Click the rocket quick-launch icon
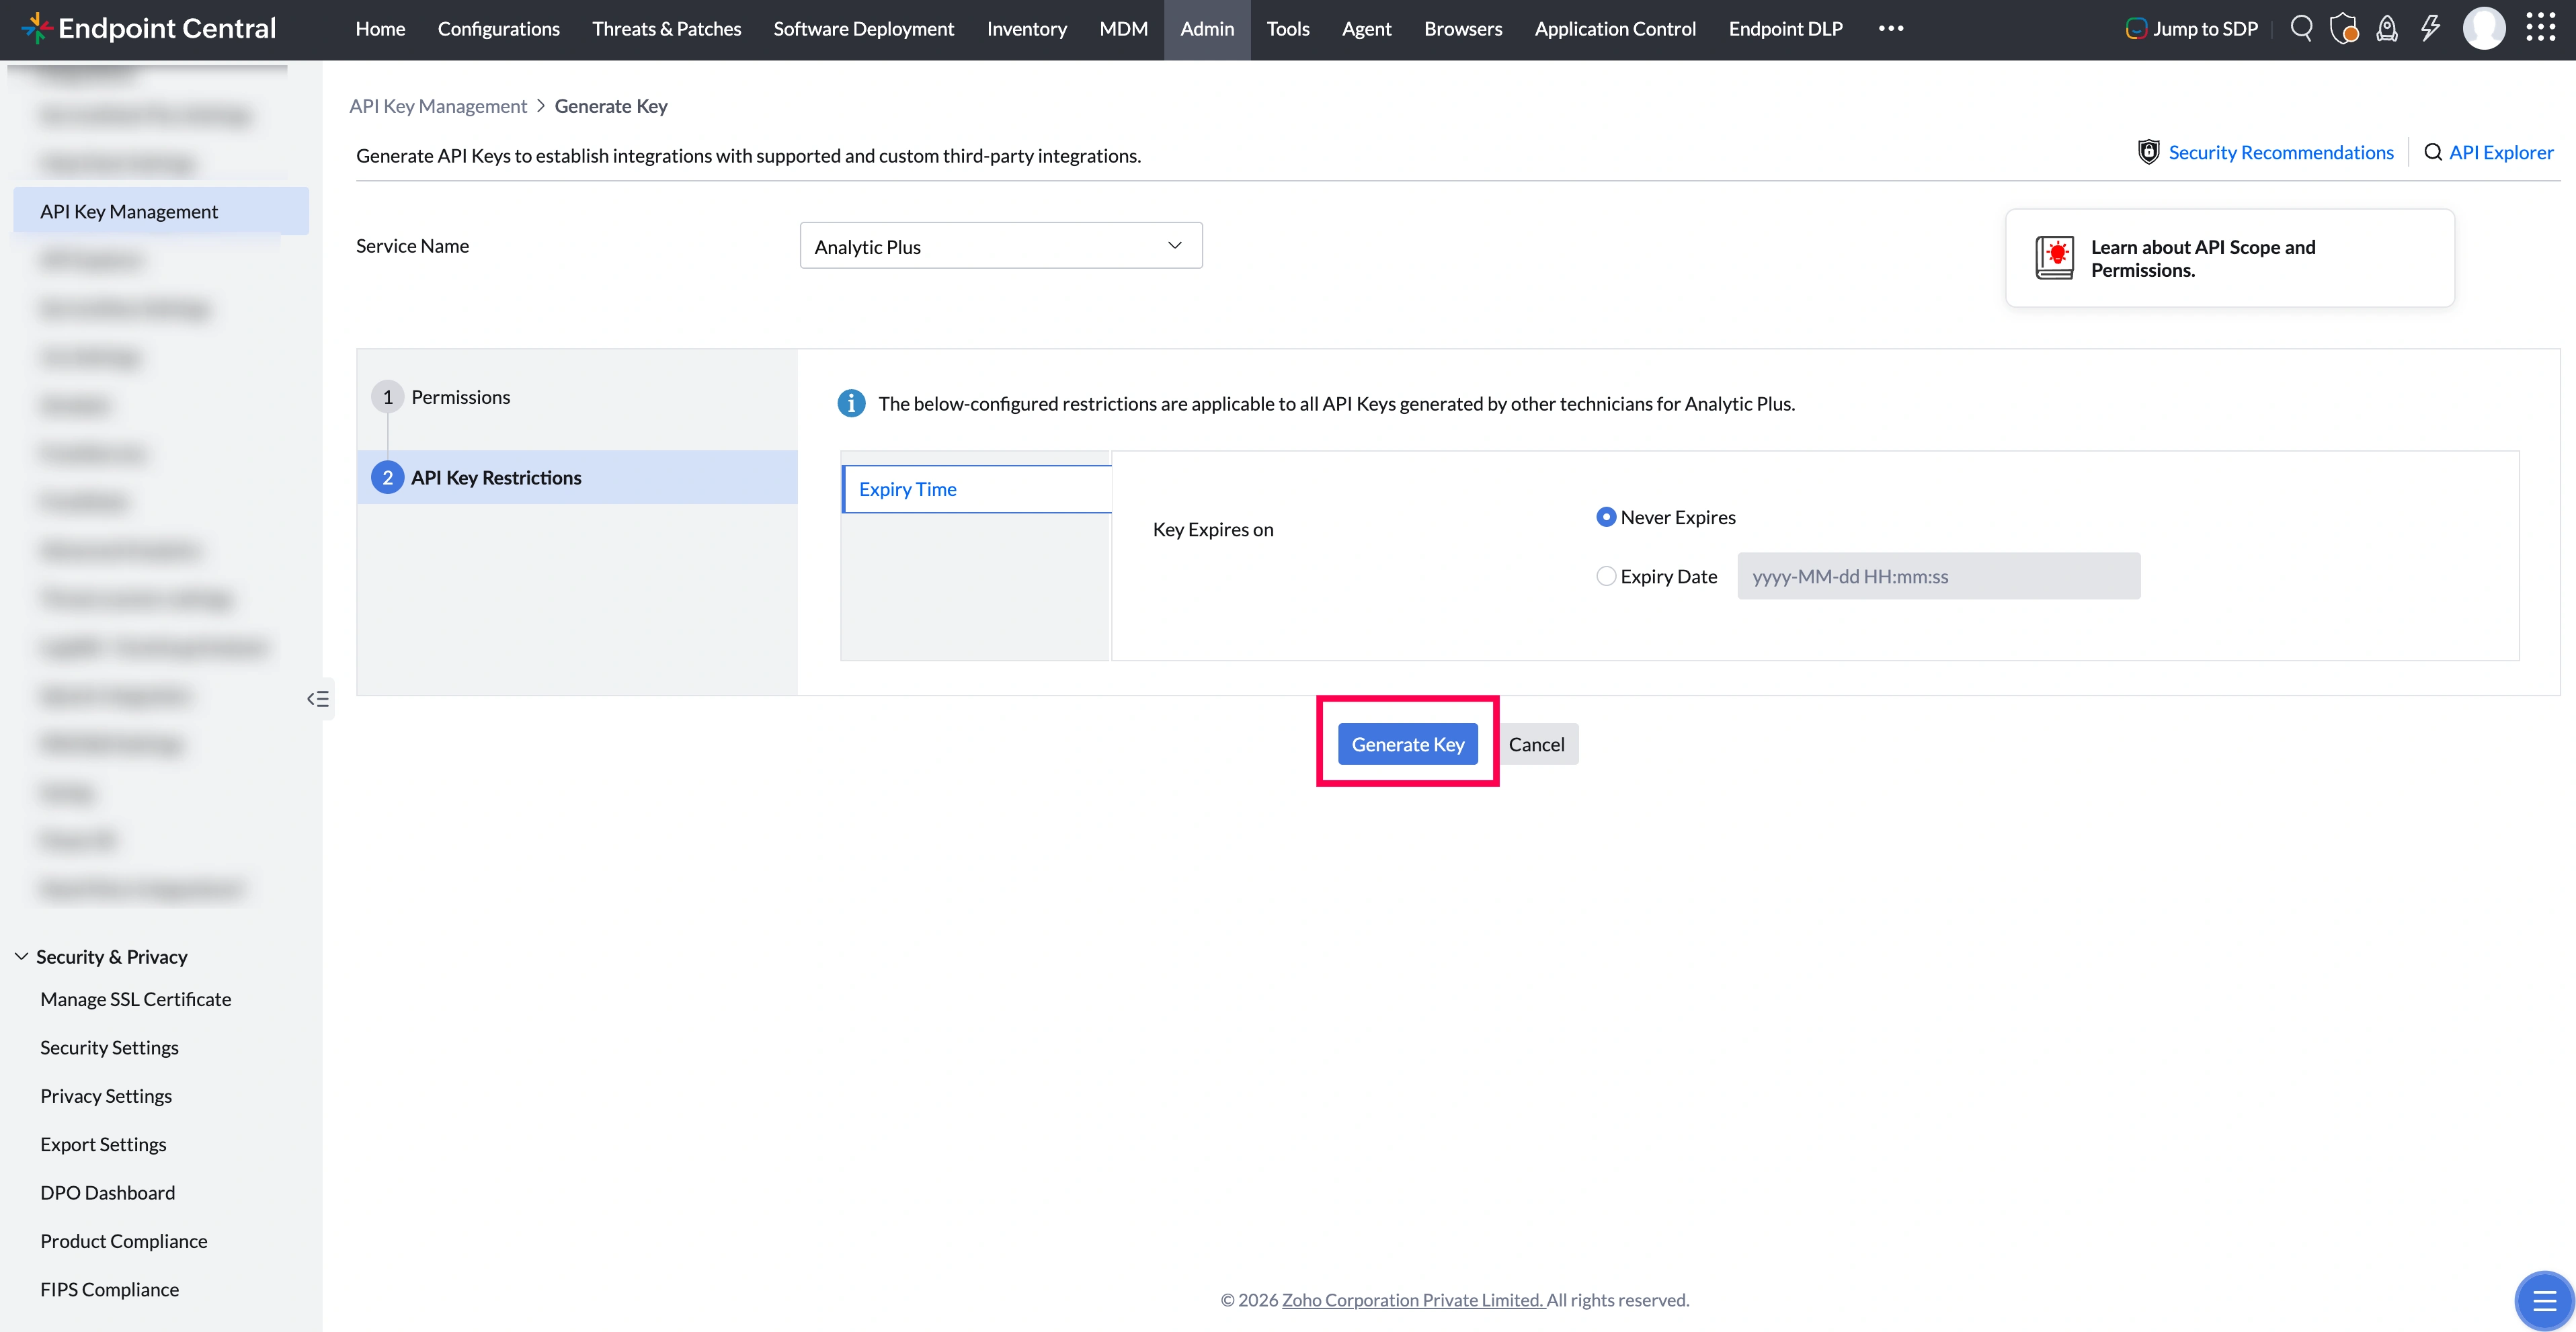Image resolution: width=2576 pixels, height=1332 pixels. (x=2387, y=28)
